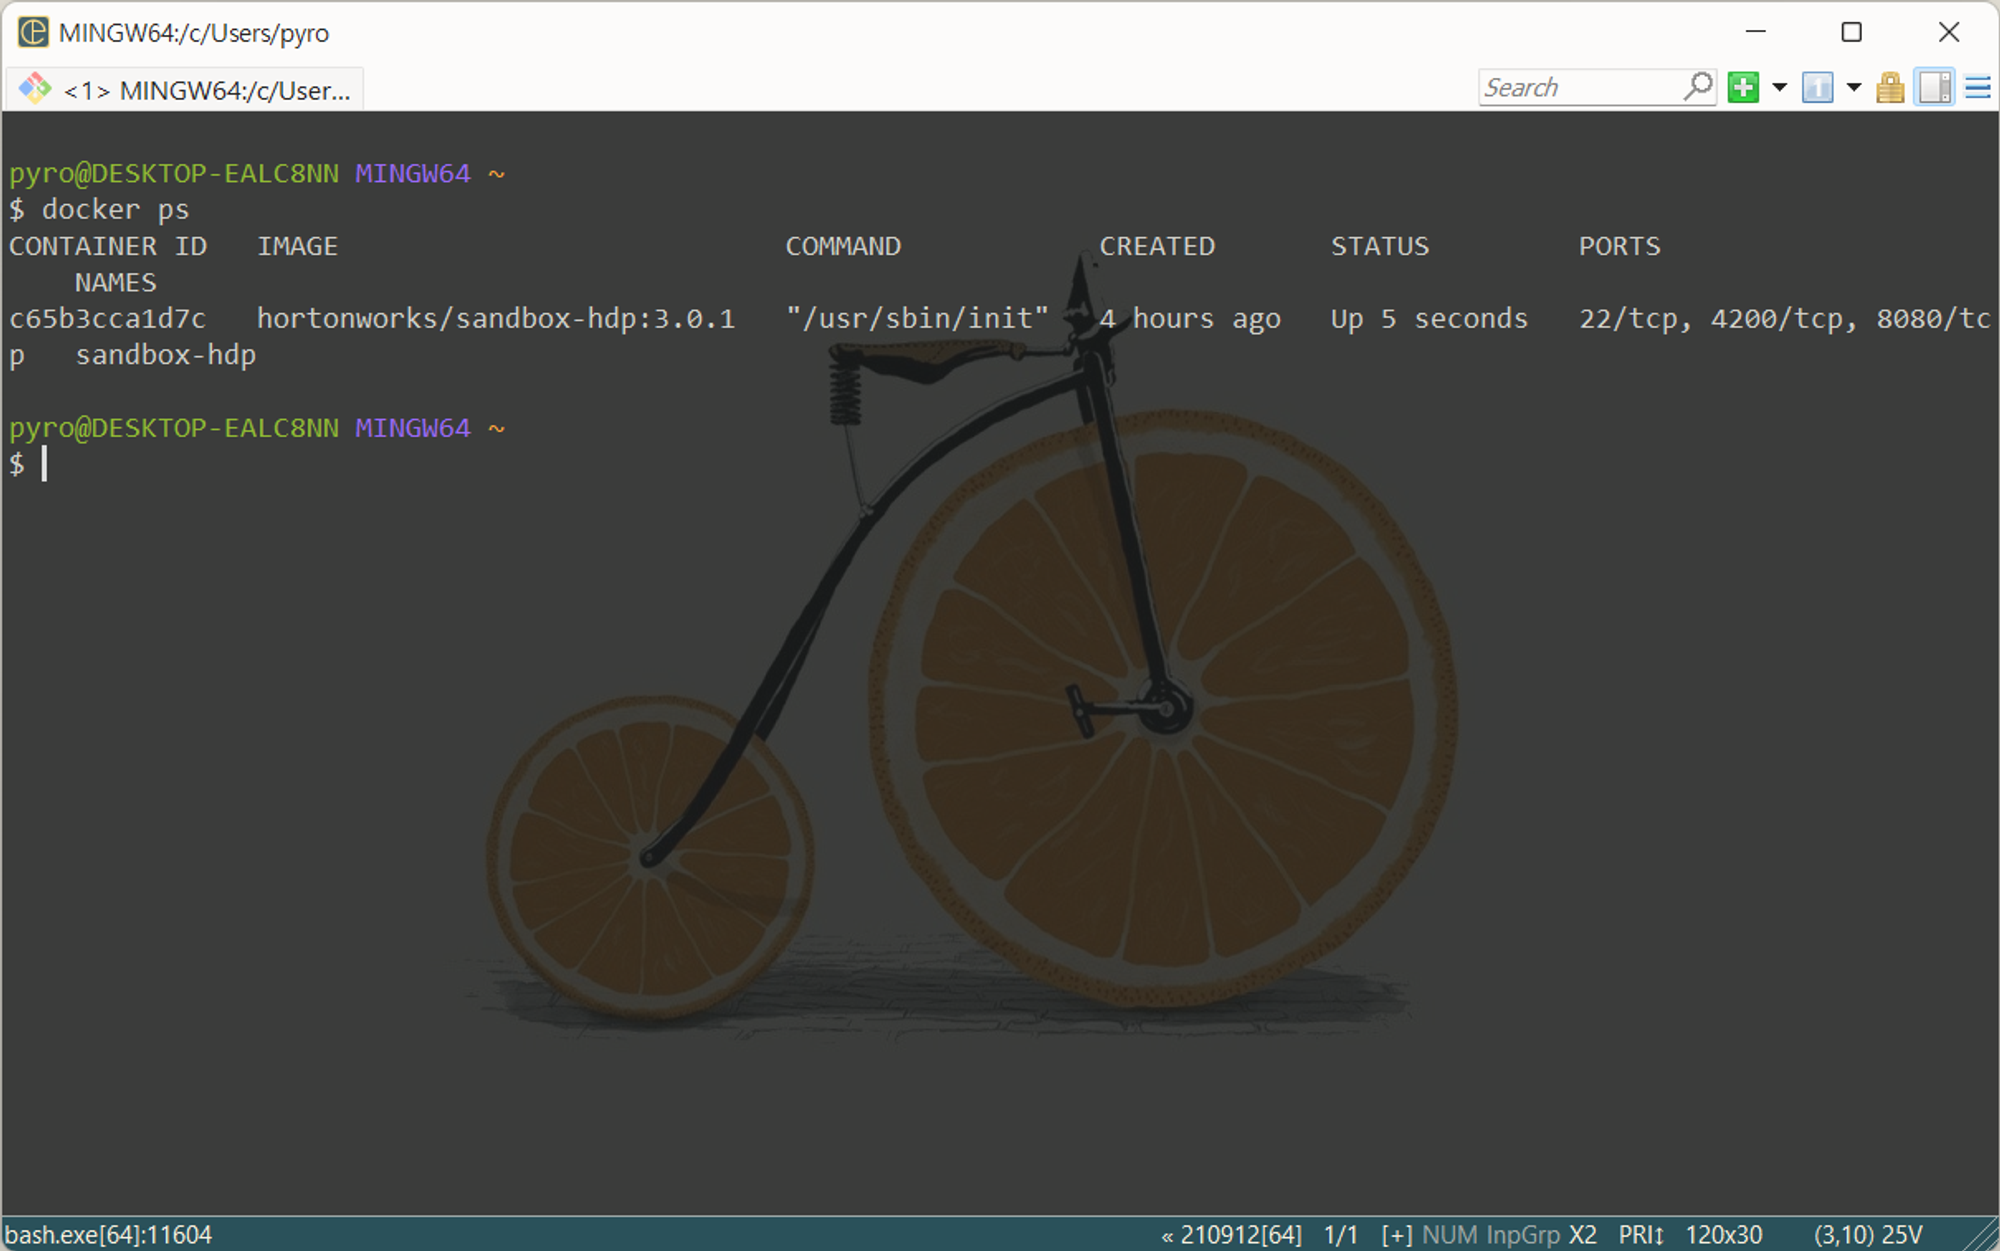Screen dimensions: 2000x1251
Task: Click the magnifier search icon
Action: pyautogui.click(x=1698, y=87)
